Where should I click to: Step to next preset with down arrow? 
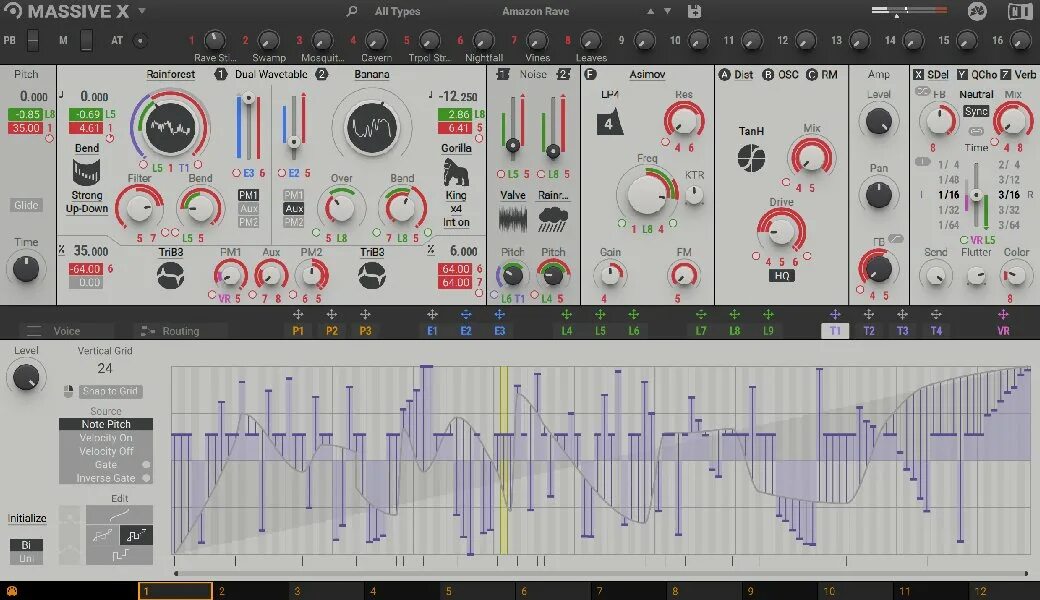tap(667, 11)
